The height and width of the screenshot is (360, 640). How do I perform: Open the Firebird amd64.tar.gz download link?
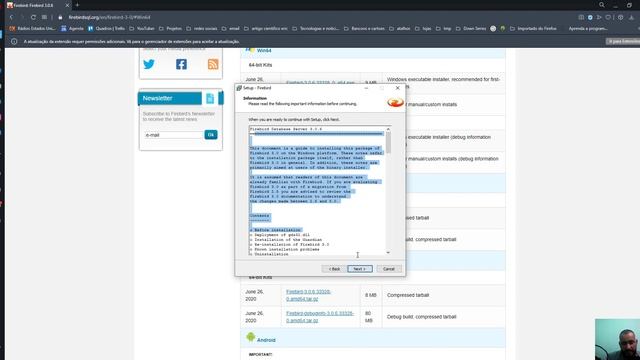click(308, 295)
